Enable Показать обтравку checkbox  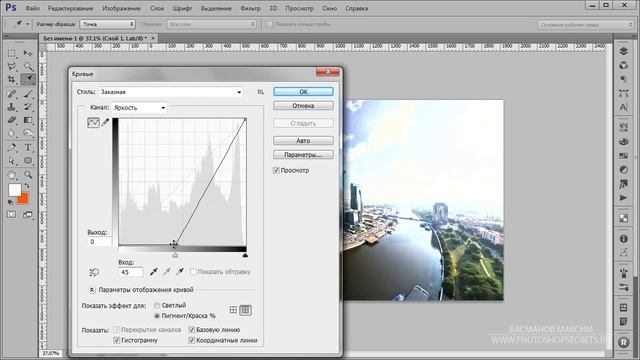[x=193, y=271]
